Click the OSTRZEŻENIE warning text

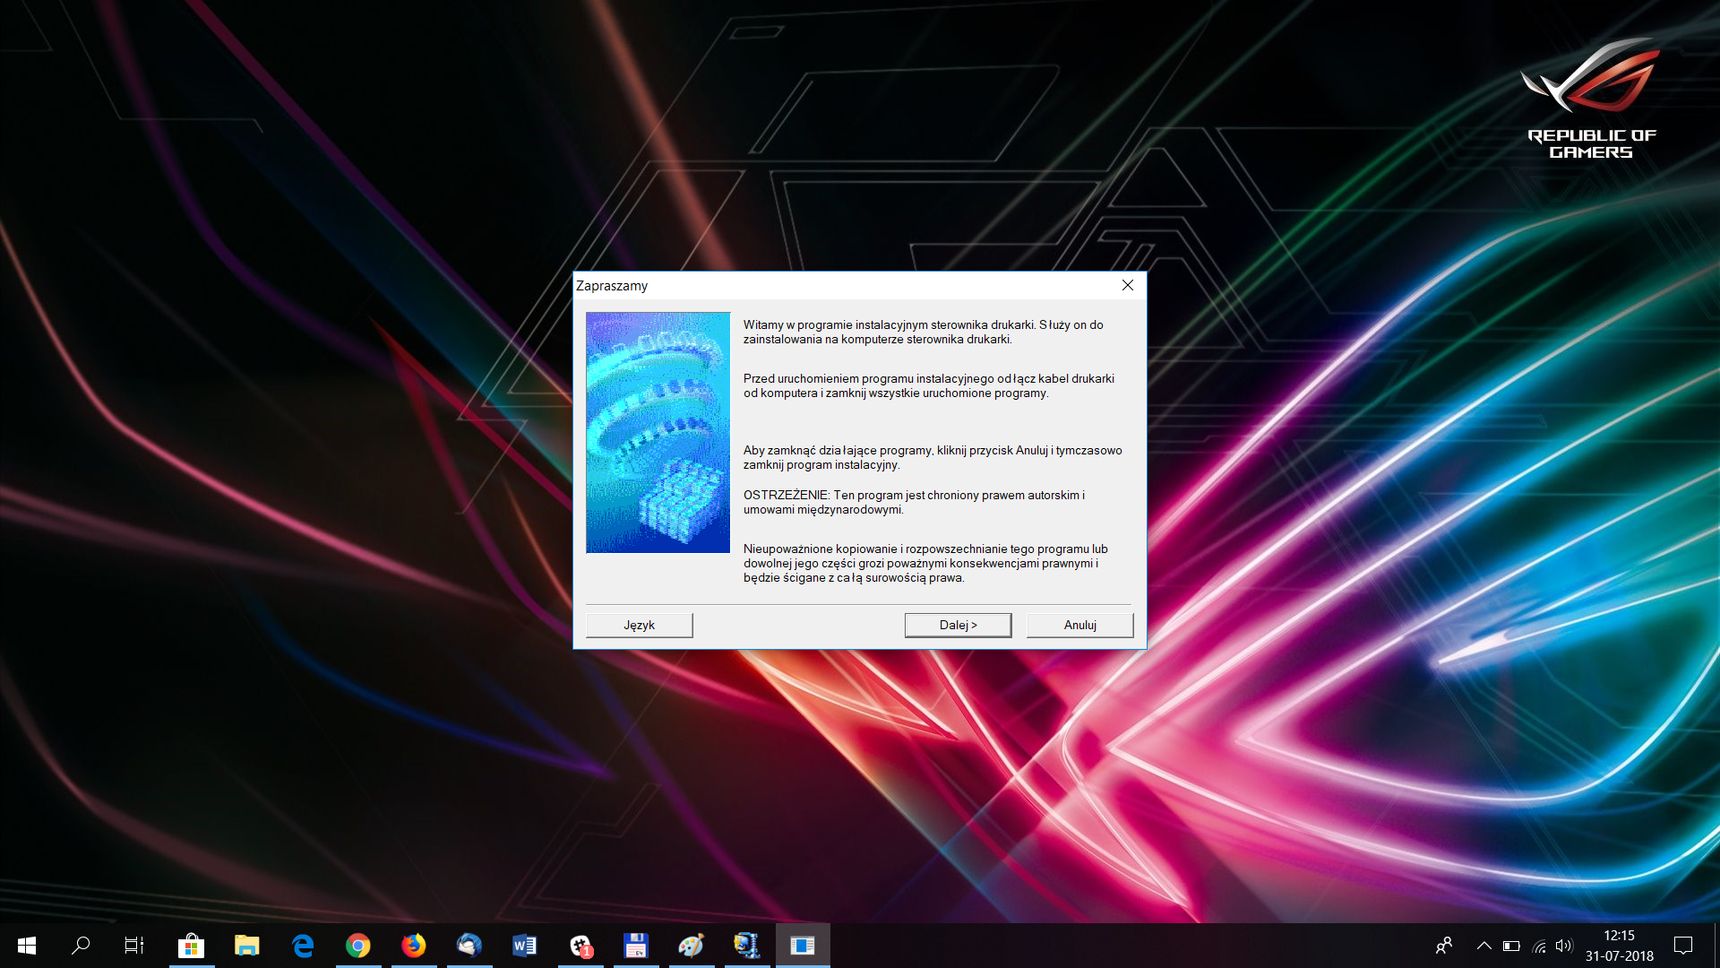pyautogui.click(x=914, y=502)
